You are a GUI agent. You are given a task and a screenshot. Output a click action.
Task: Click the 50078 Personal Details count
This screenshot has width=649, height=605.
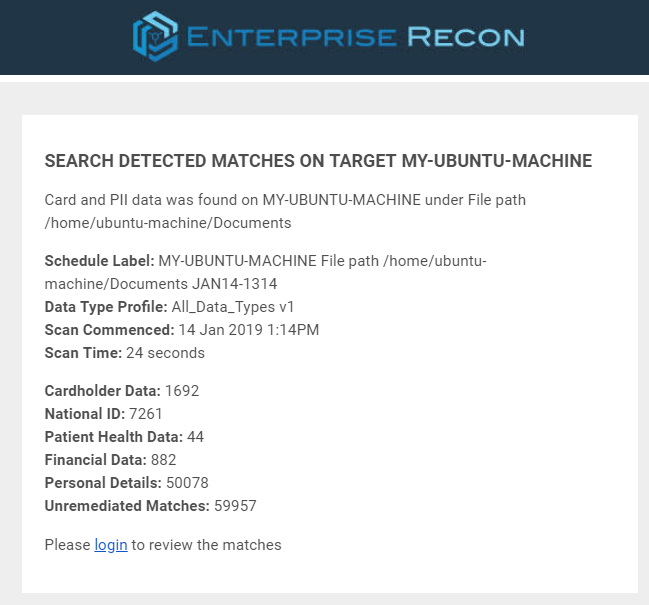[x=187, y=482]
